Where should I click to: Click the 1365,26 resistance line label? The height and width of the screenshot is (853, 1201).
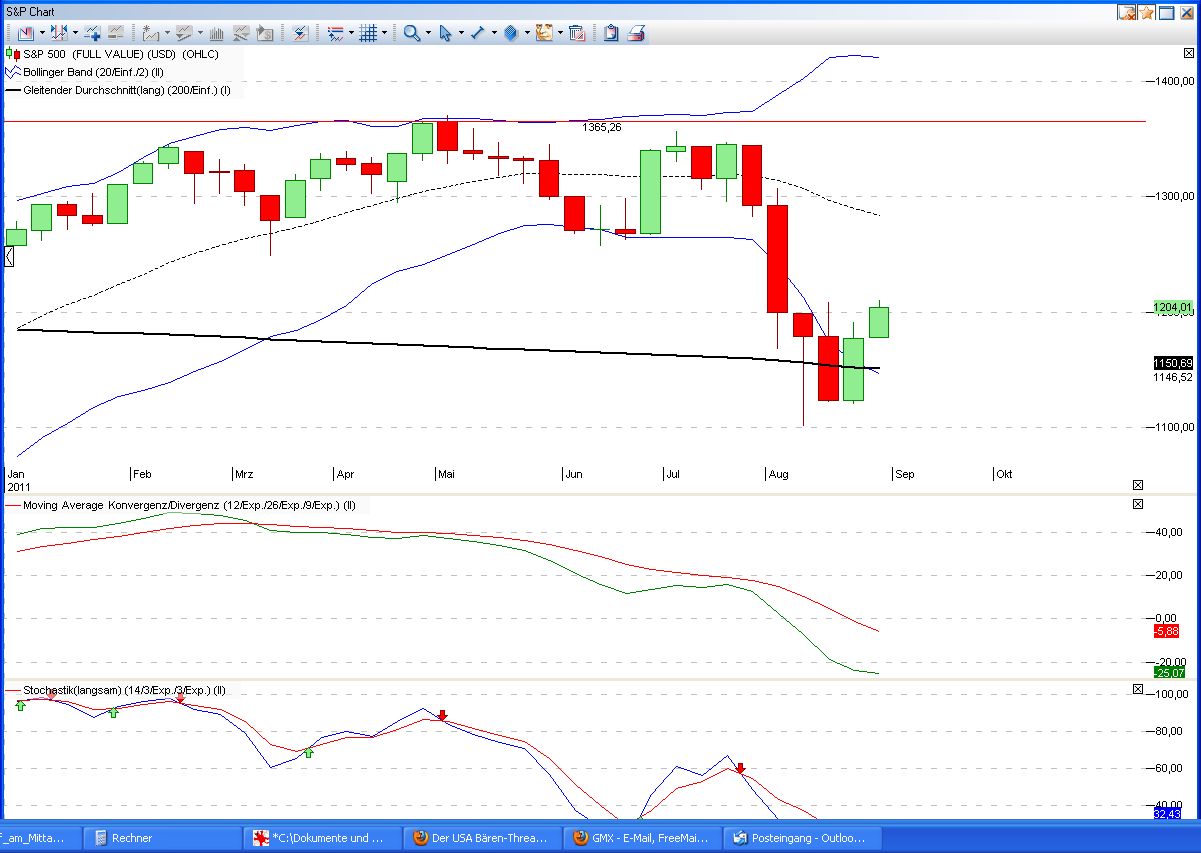tap(602, 127)
